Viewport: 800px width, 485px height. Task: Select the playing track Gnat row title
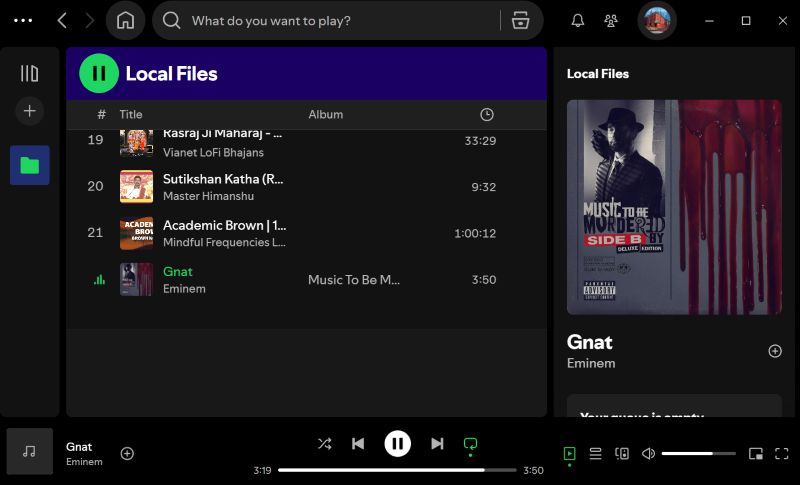pos(178,271)
